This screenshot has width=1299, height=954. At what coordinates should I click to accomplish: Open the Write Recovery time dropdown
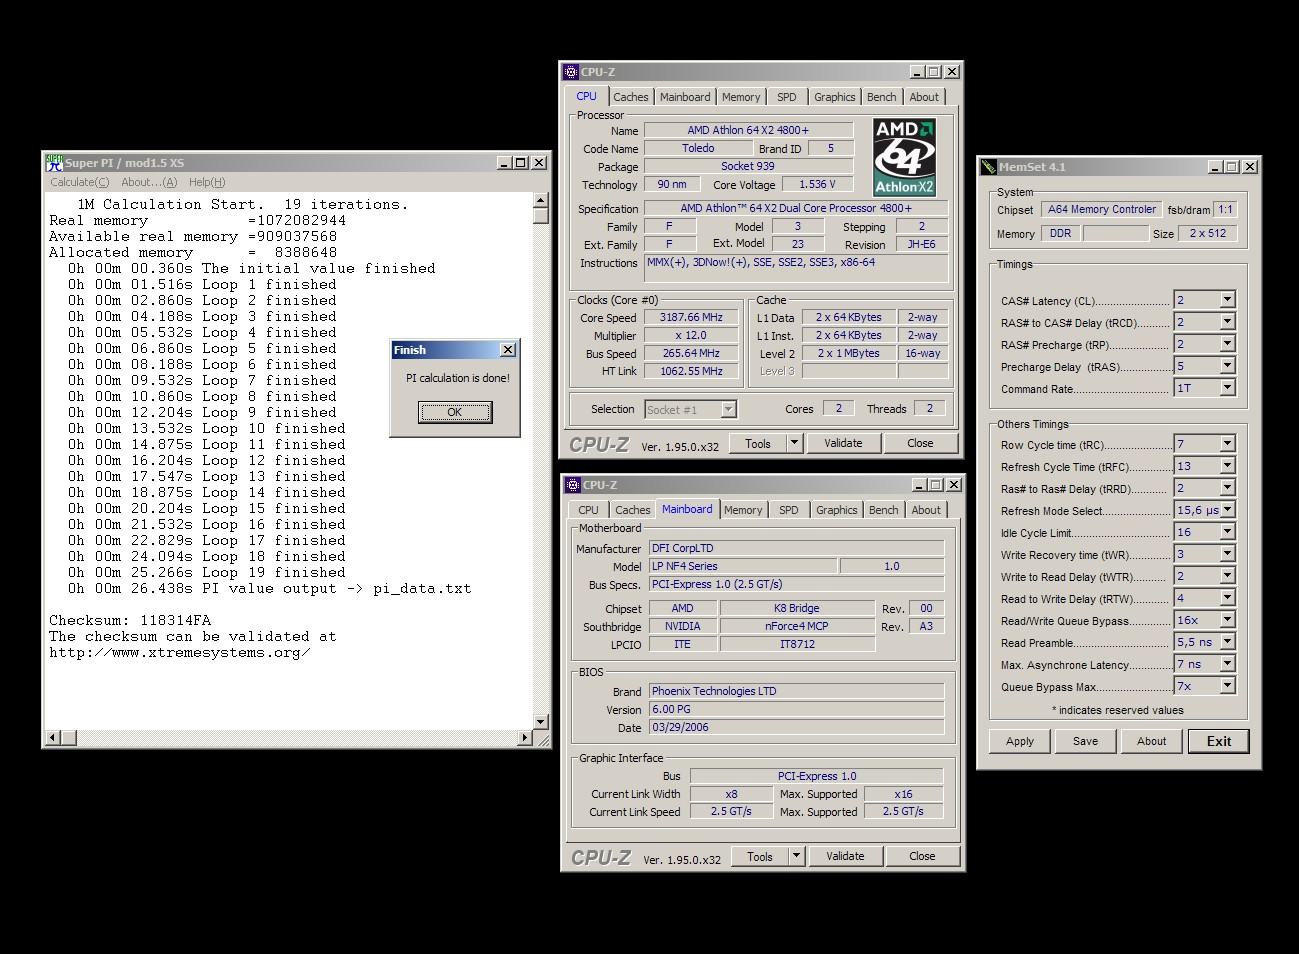click(1227, 553)
